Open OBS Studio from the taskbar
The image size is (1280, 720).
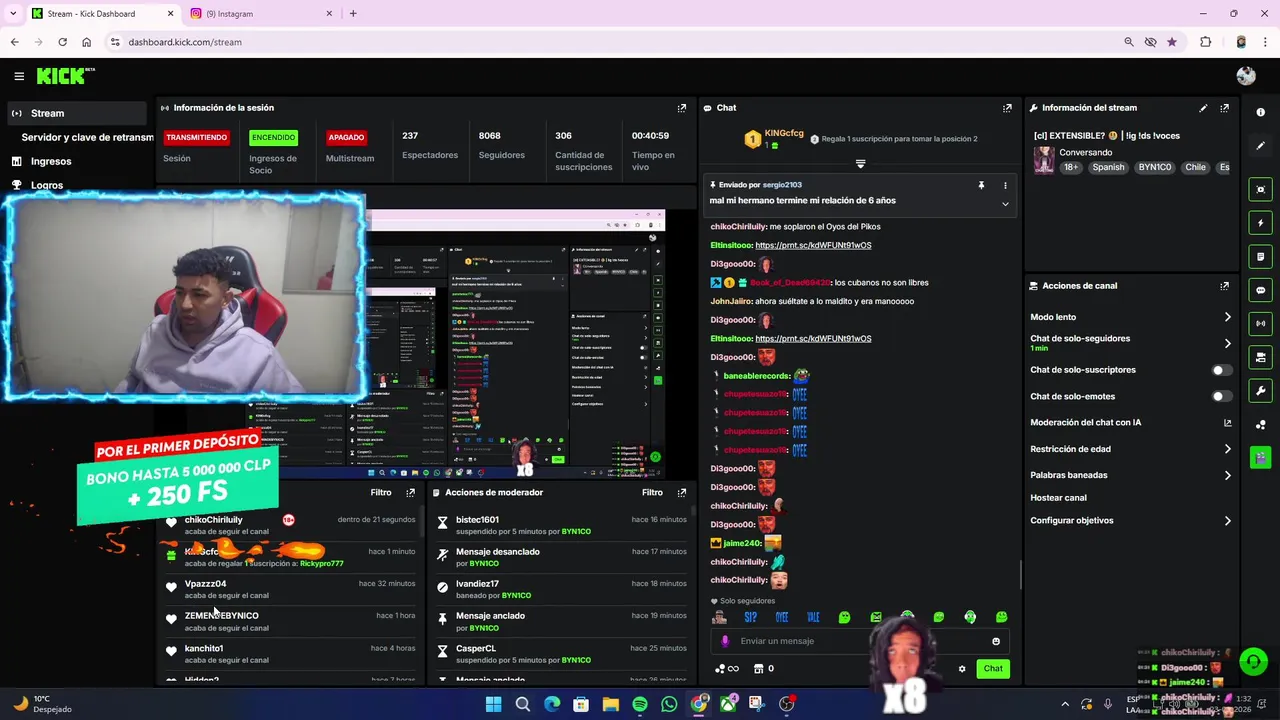(787, 704)
